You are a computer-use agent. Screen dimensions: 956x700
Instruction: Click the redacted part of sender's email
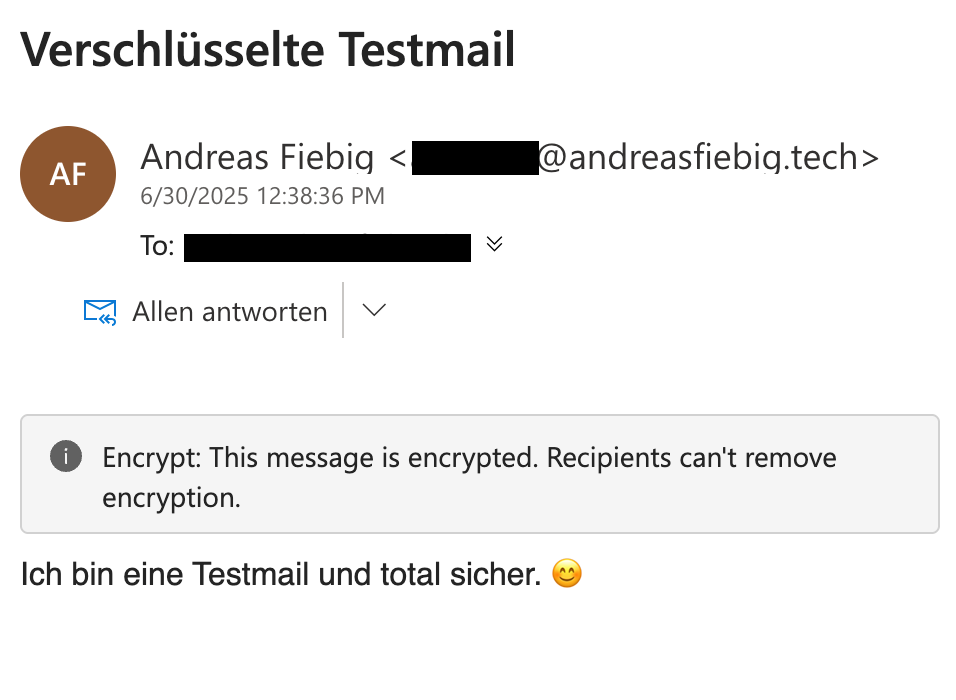point(475,159)
